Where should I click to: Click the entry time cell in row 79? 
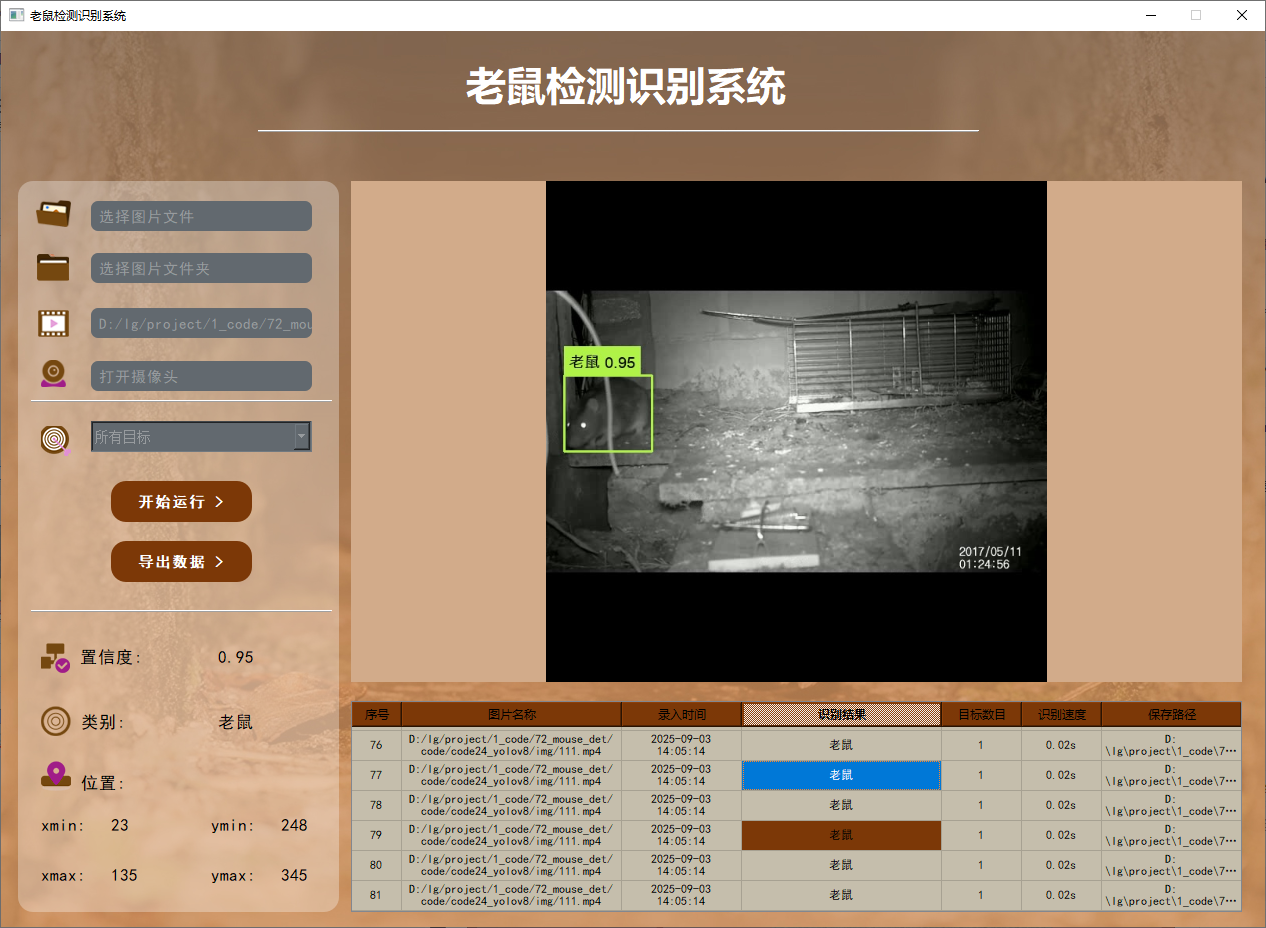[682, 835]
